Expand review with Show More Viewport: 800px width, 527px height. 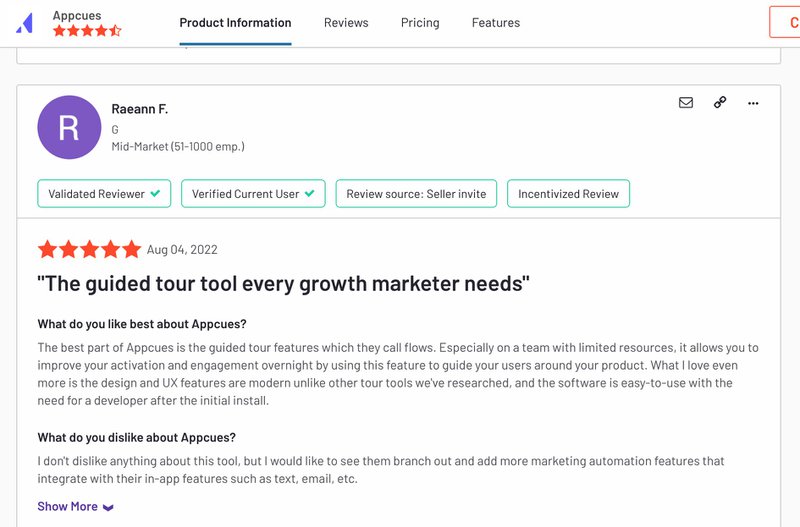(x=68, y=506)
